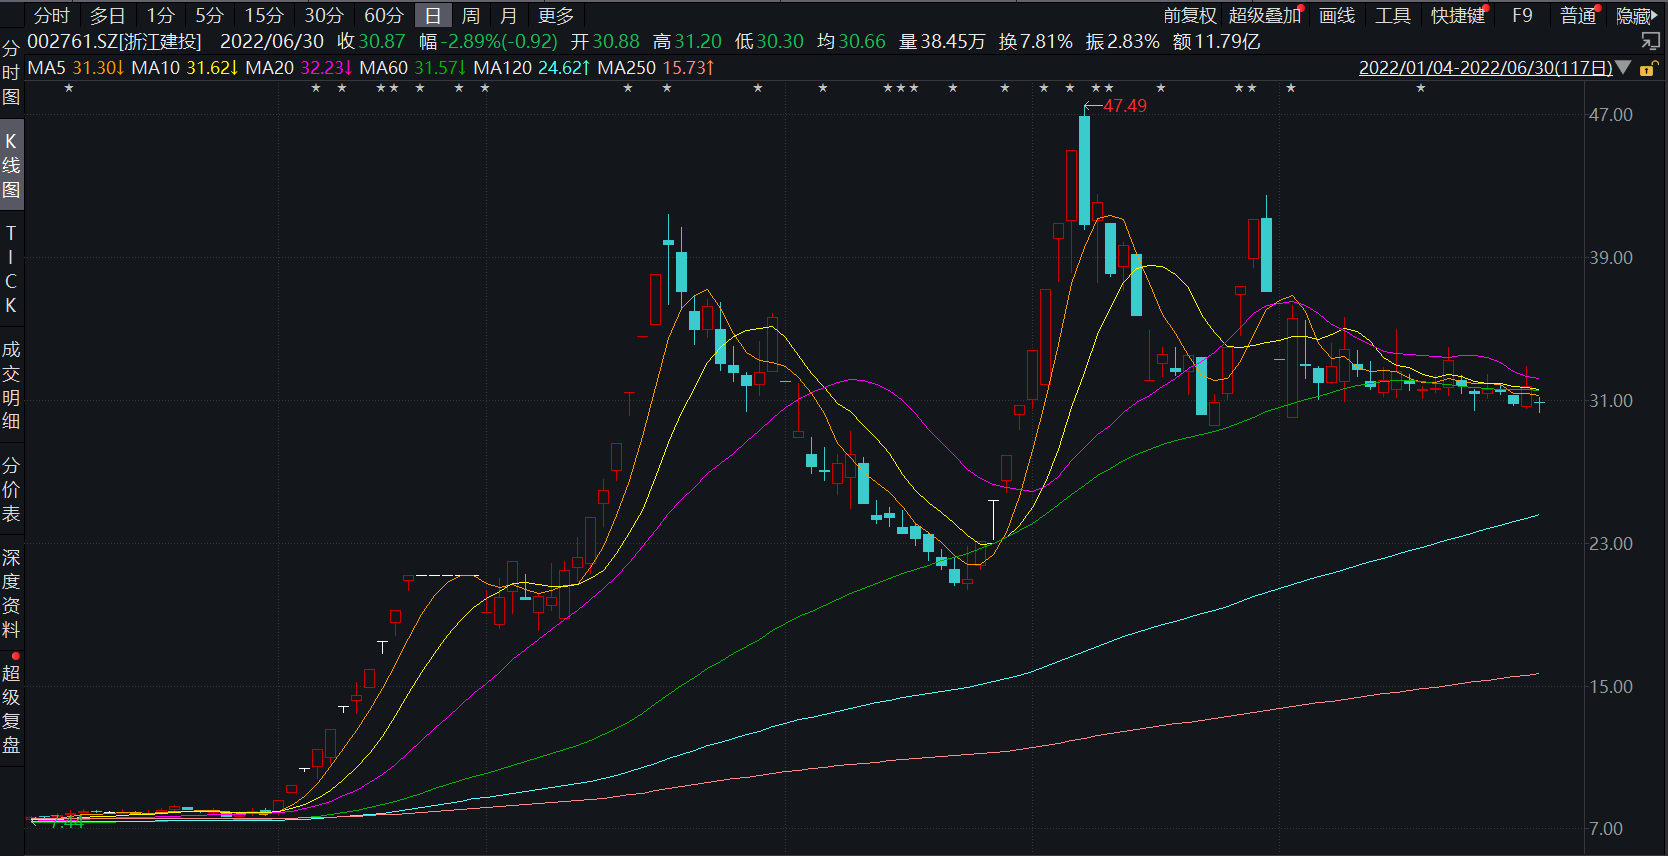This screenshot has height=856, width=1668.
Task: Click the 15.00 price axis label
Action: point(1610,687)
